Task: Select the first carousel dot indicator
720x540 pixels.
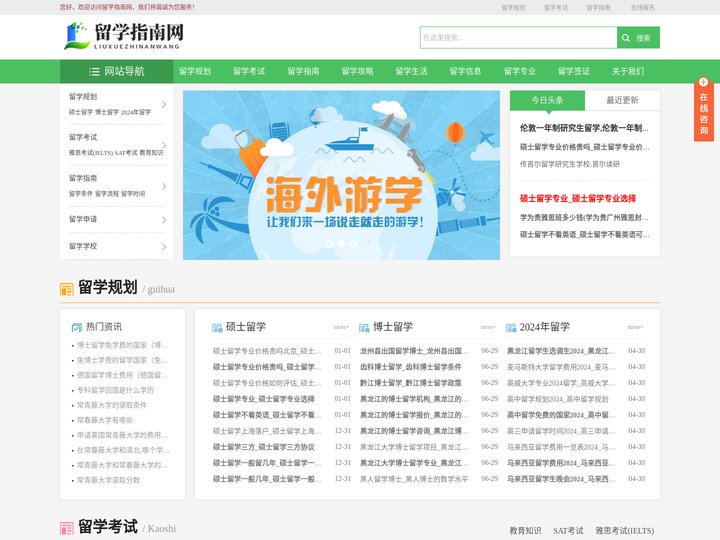Action: (329, 243)
